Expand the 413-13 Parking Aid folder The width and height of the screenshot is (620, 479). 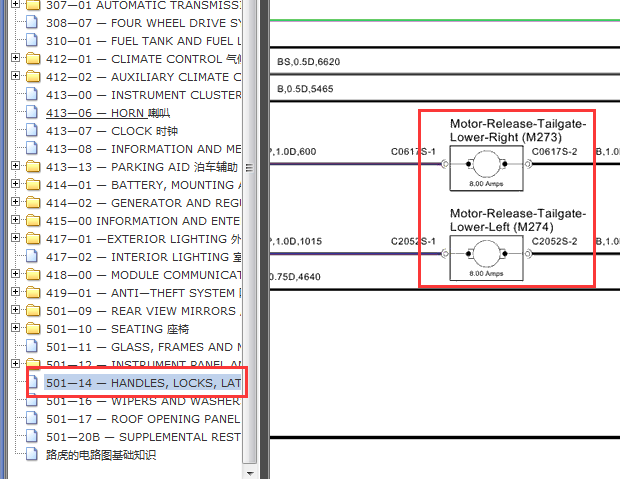pyautogui.click(x=15, y=166)
